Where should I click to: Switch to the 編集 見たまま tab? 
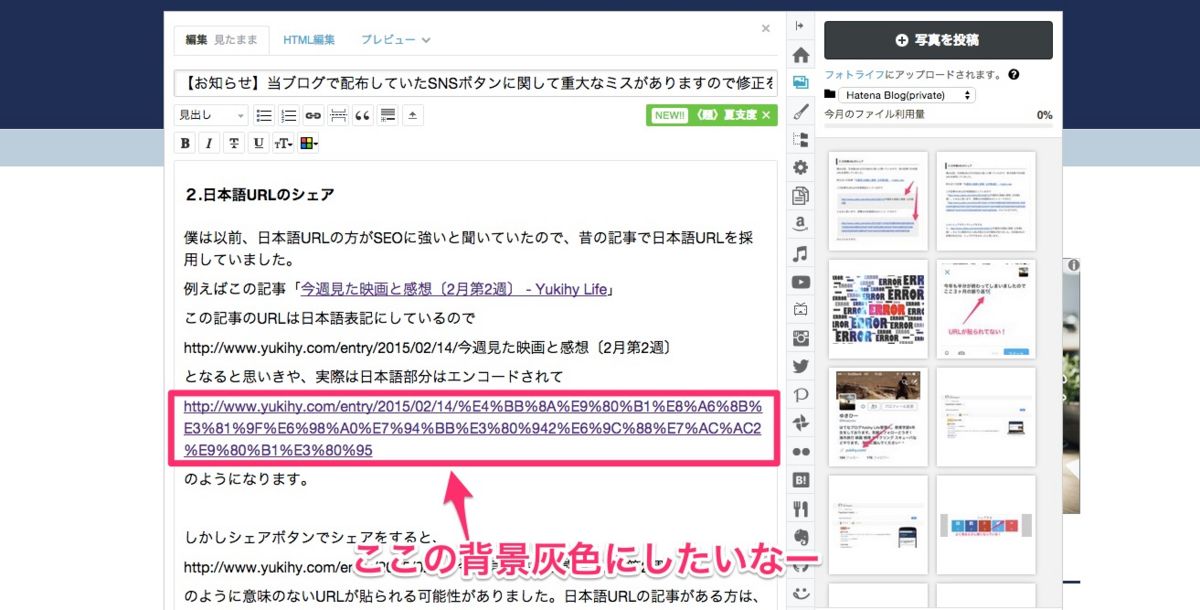tap(220, 40)
